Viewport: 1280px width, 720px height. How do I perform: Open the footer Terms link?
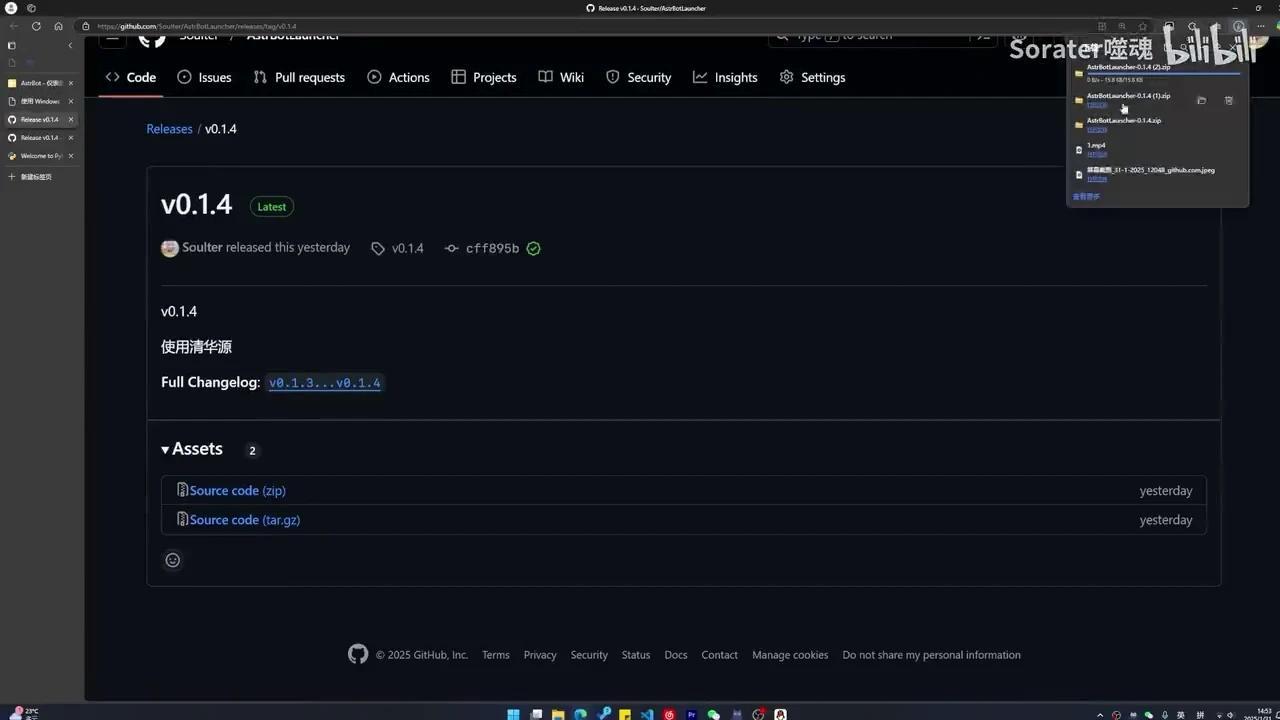496,655
